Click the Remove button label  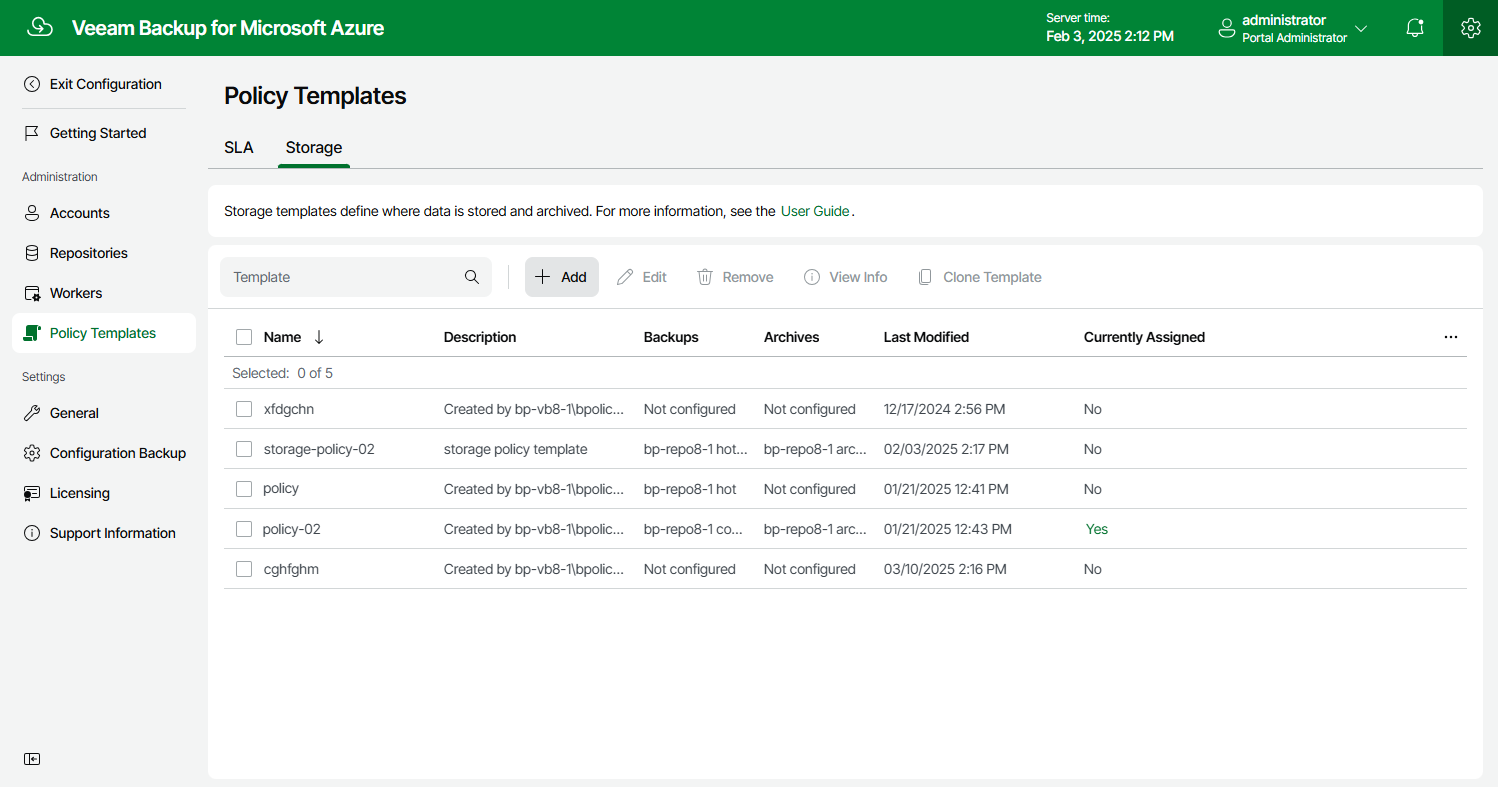[x=748, y=277]
